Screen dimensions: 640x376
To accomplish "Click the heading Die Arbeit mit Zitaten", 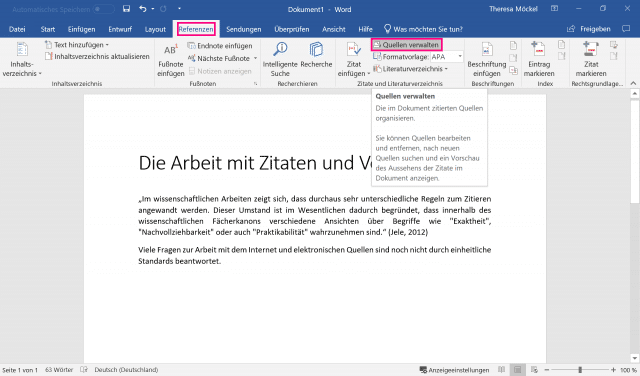I will point(254,163).
